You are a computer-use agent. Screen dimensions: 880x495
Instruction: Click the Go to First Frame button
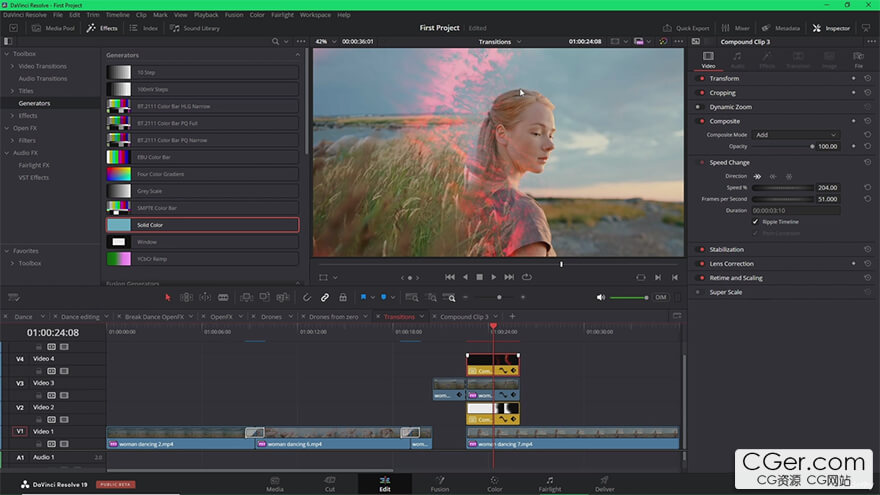point(450,277)
